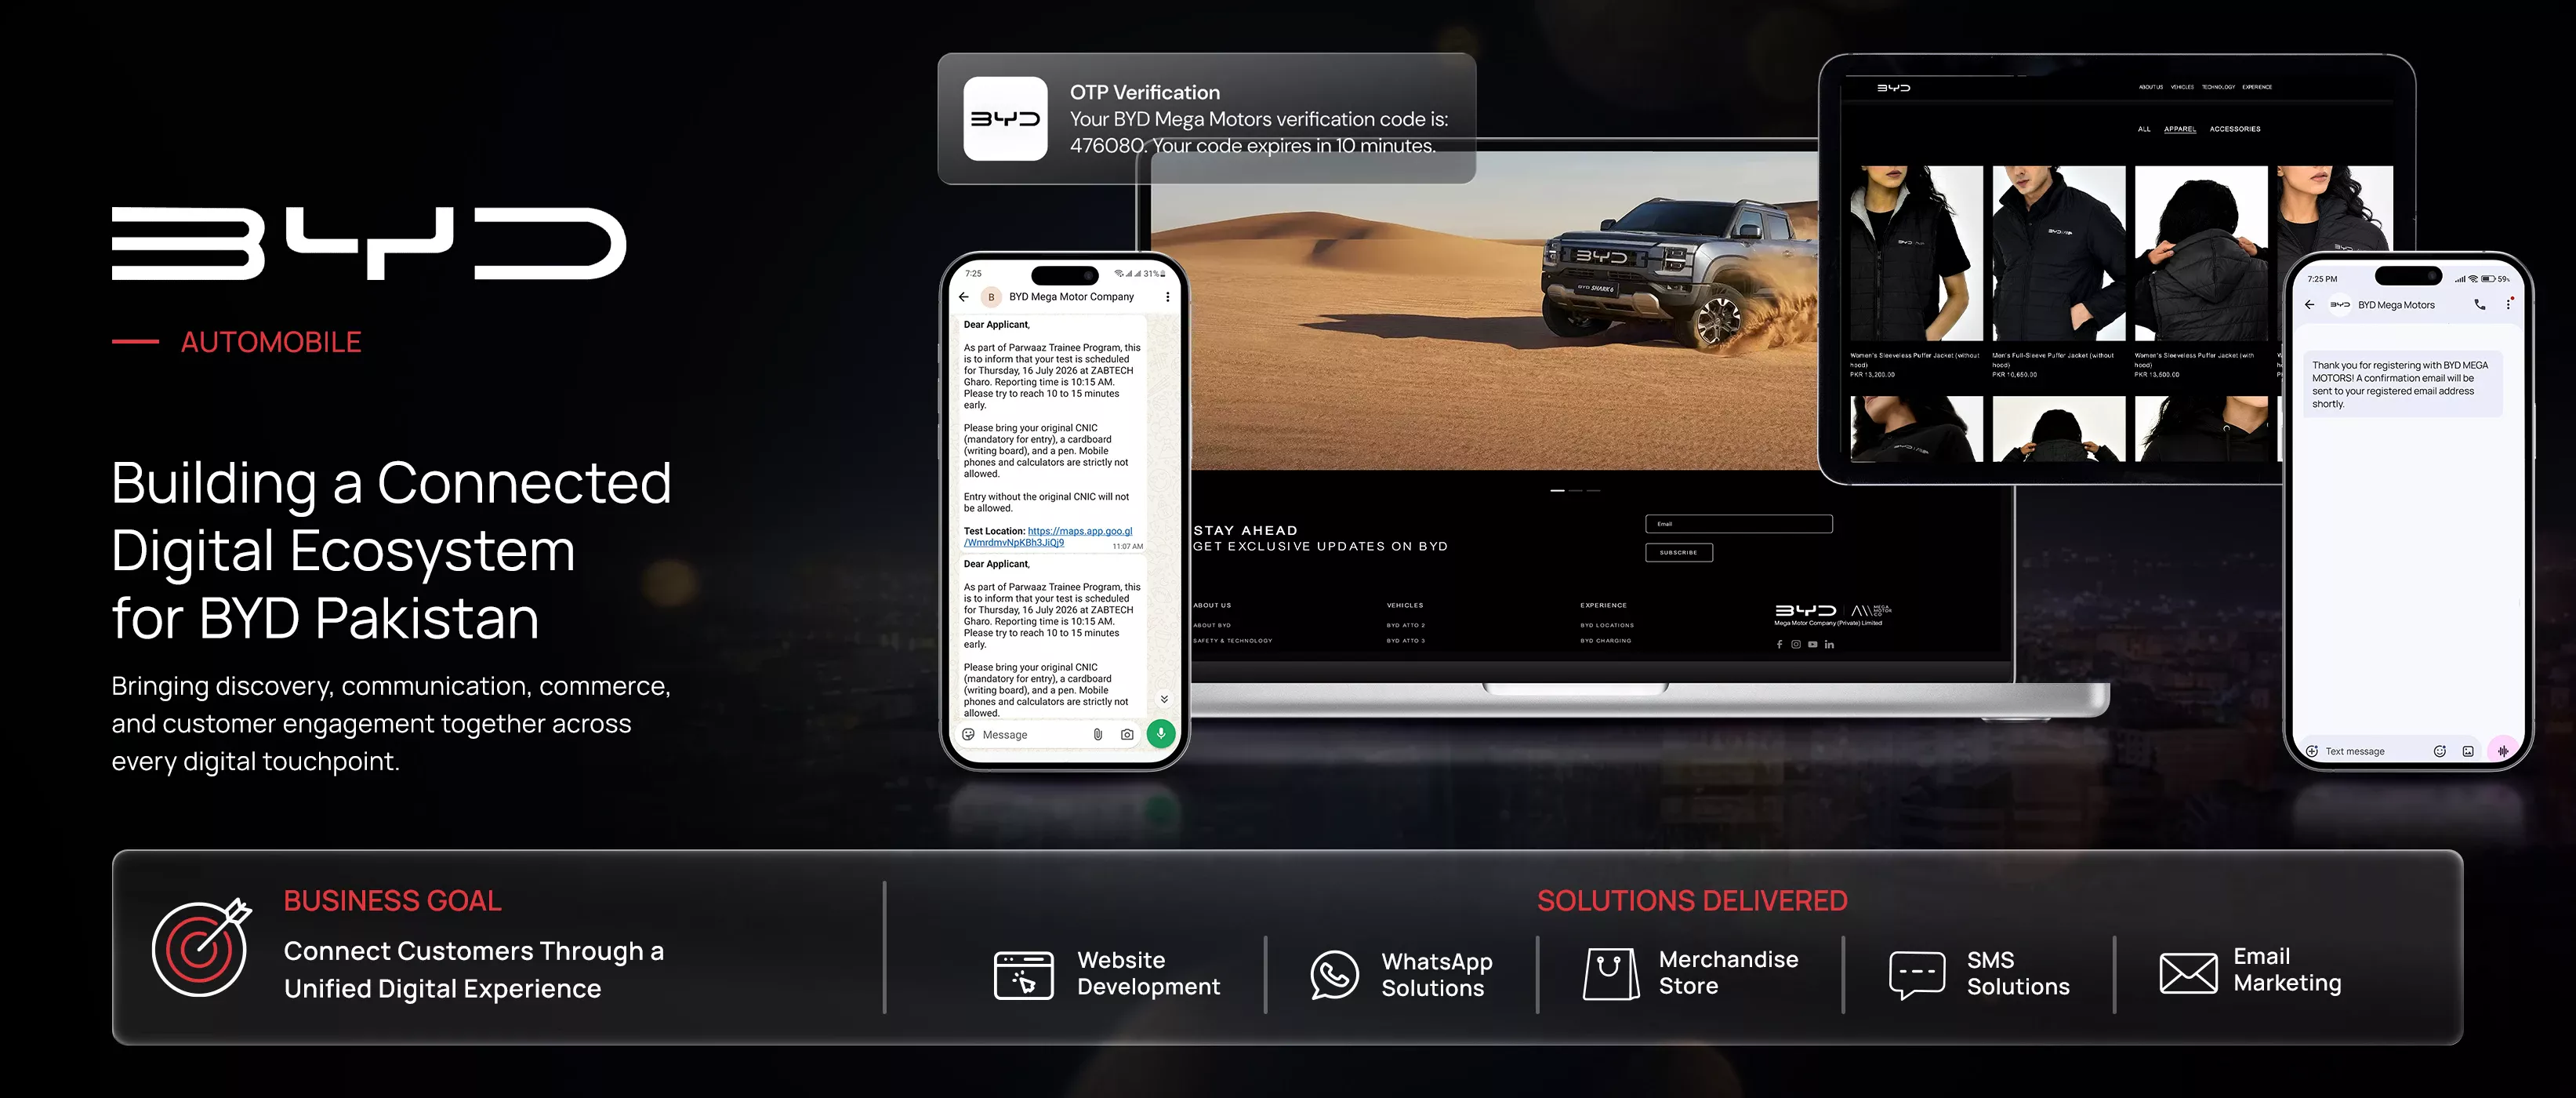2576x1098 pixels.
Task: Open three-dot menu in WhatsApp chat
Action: coord(1167,297)
